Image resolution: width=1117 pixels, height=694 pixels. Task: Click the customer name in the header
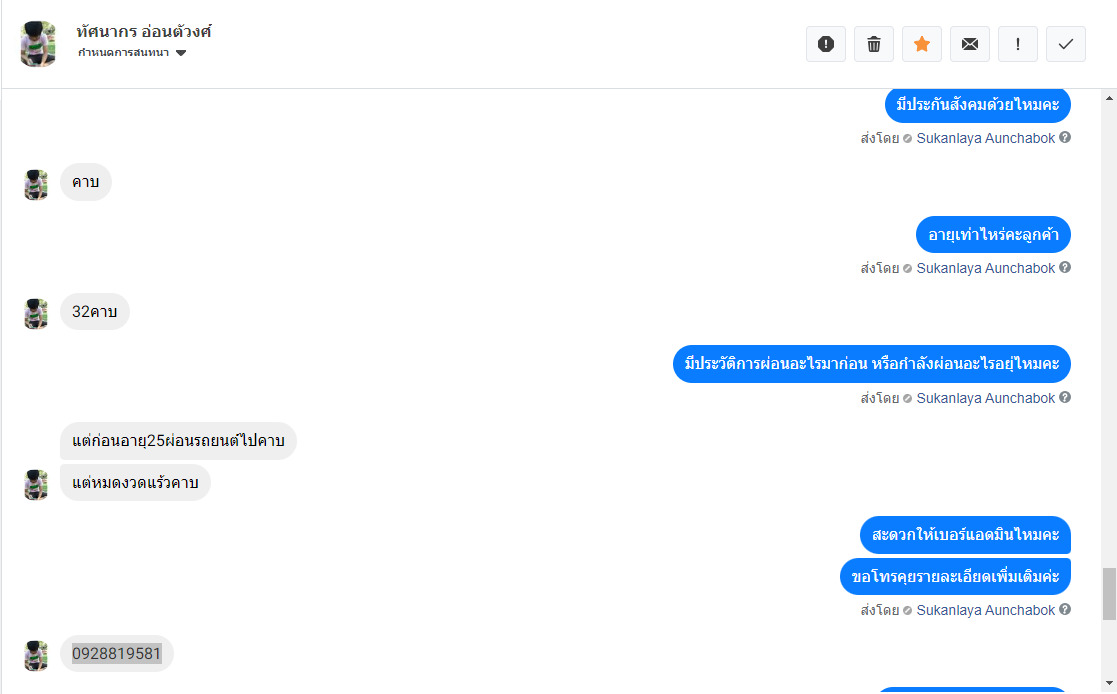click(144, 31)
